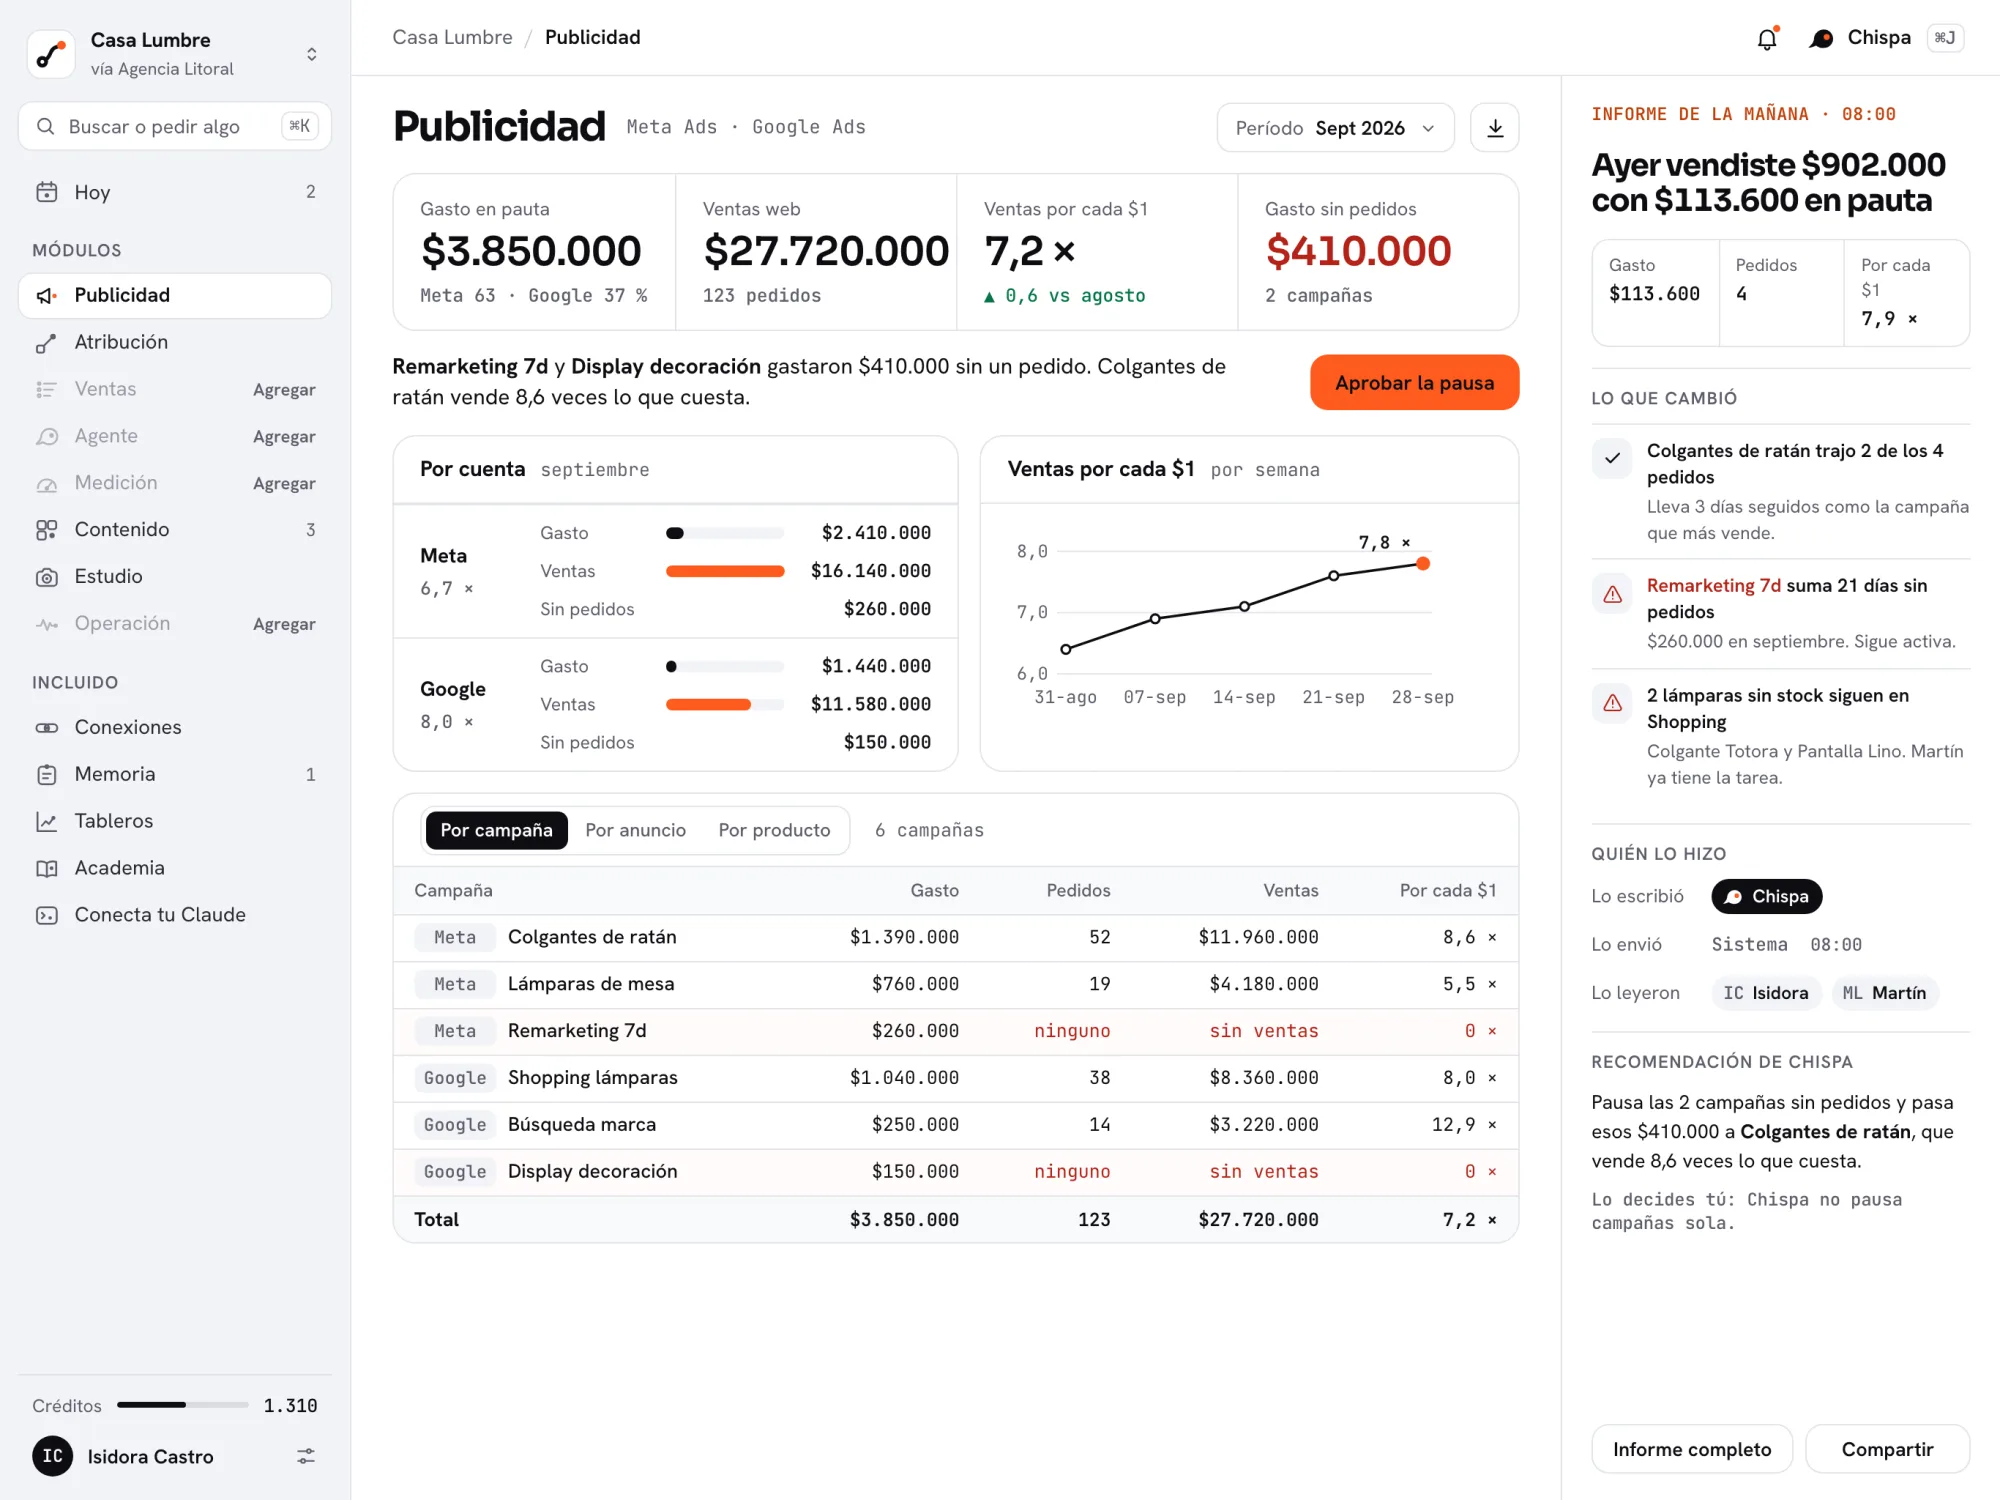
Task: Switch to Por producto tab
Action: point(774,830)
